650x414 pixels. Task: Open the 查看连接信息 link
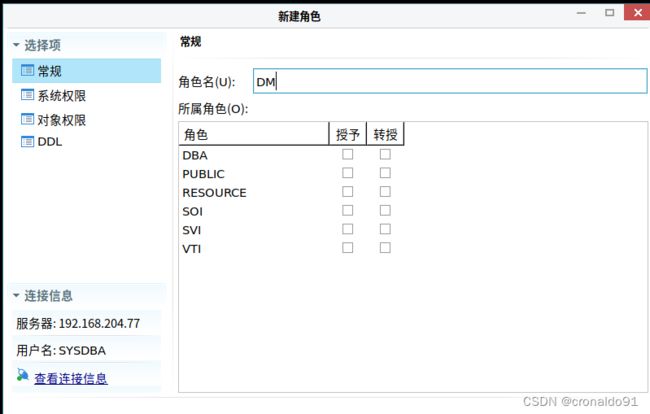71,378
